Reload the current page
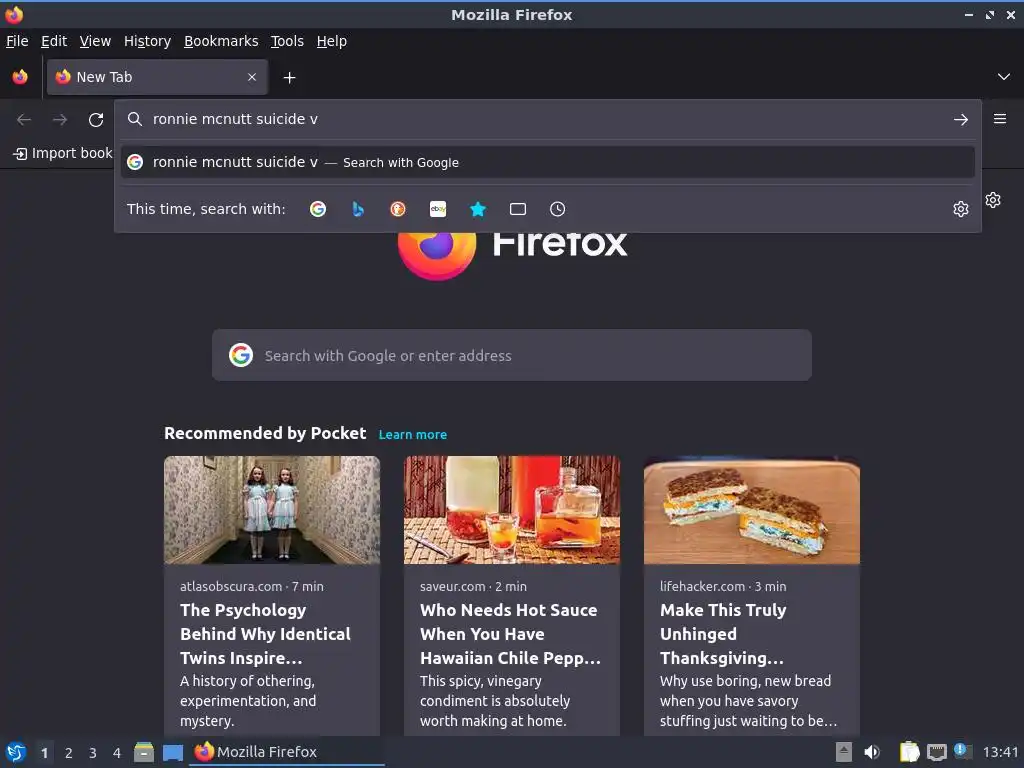The image size is (1024, 768). [96, 120]
